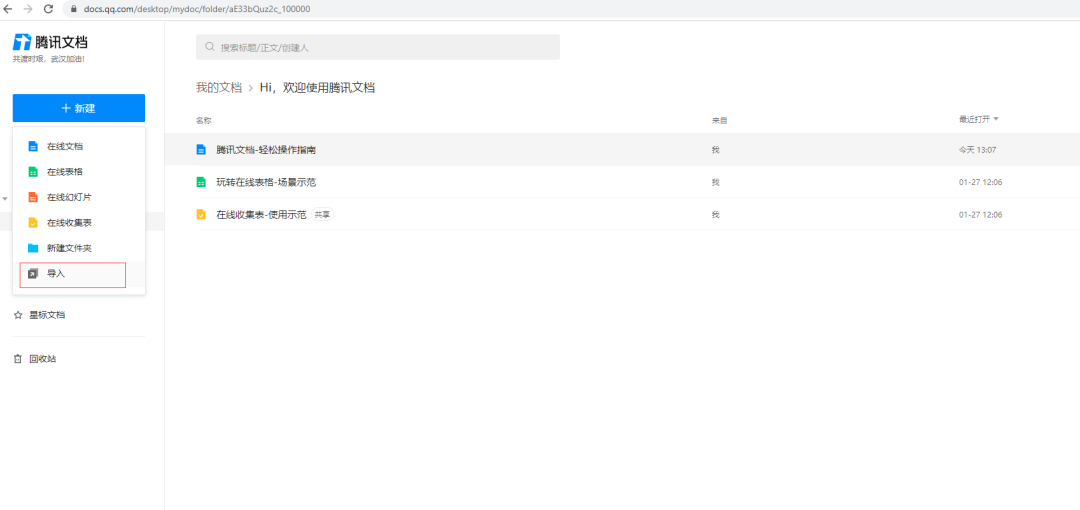Go to 我的文档 breadcrumb
This screenshot has width=1080, height=510.
point(219,88)
